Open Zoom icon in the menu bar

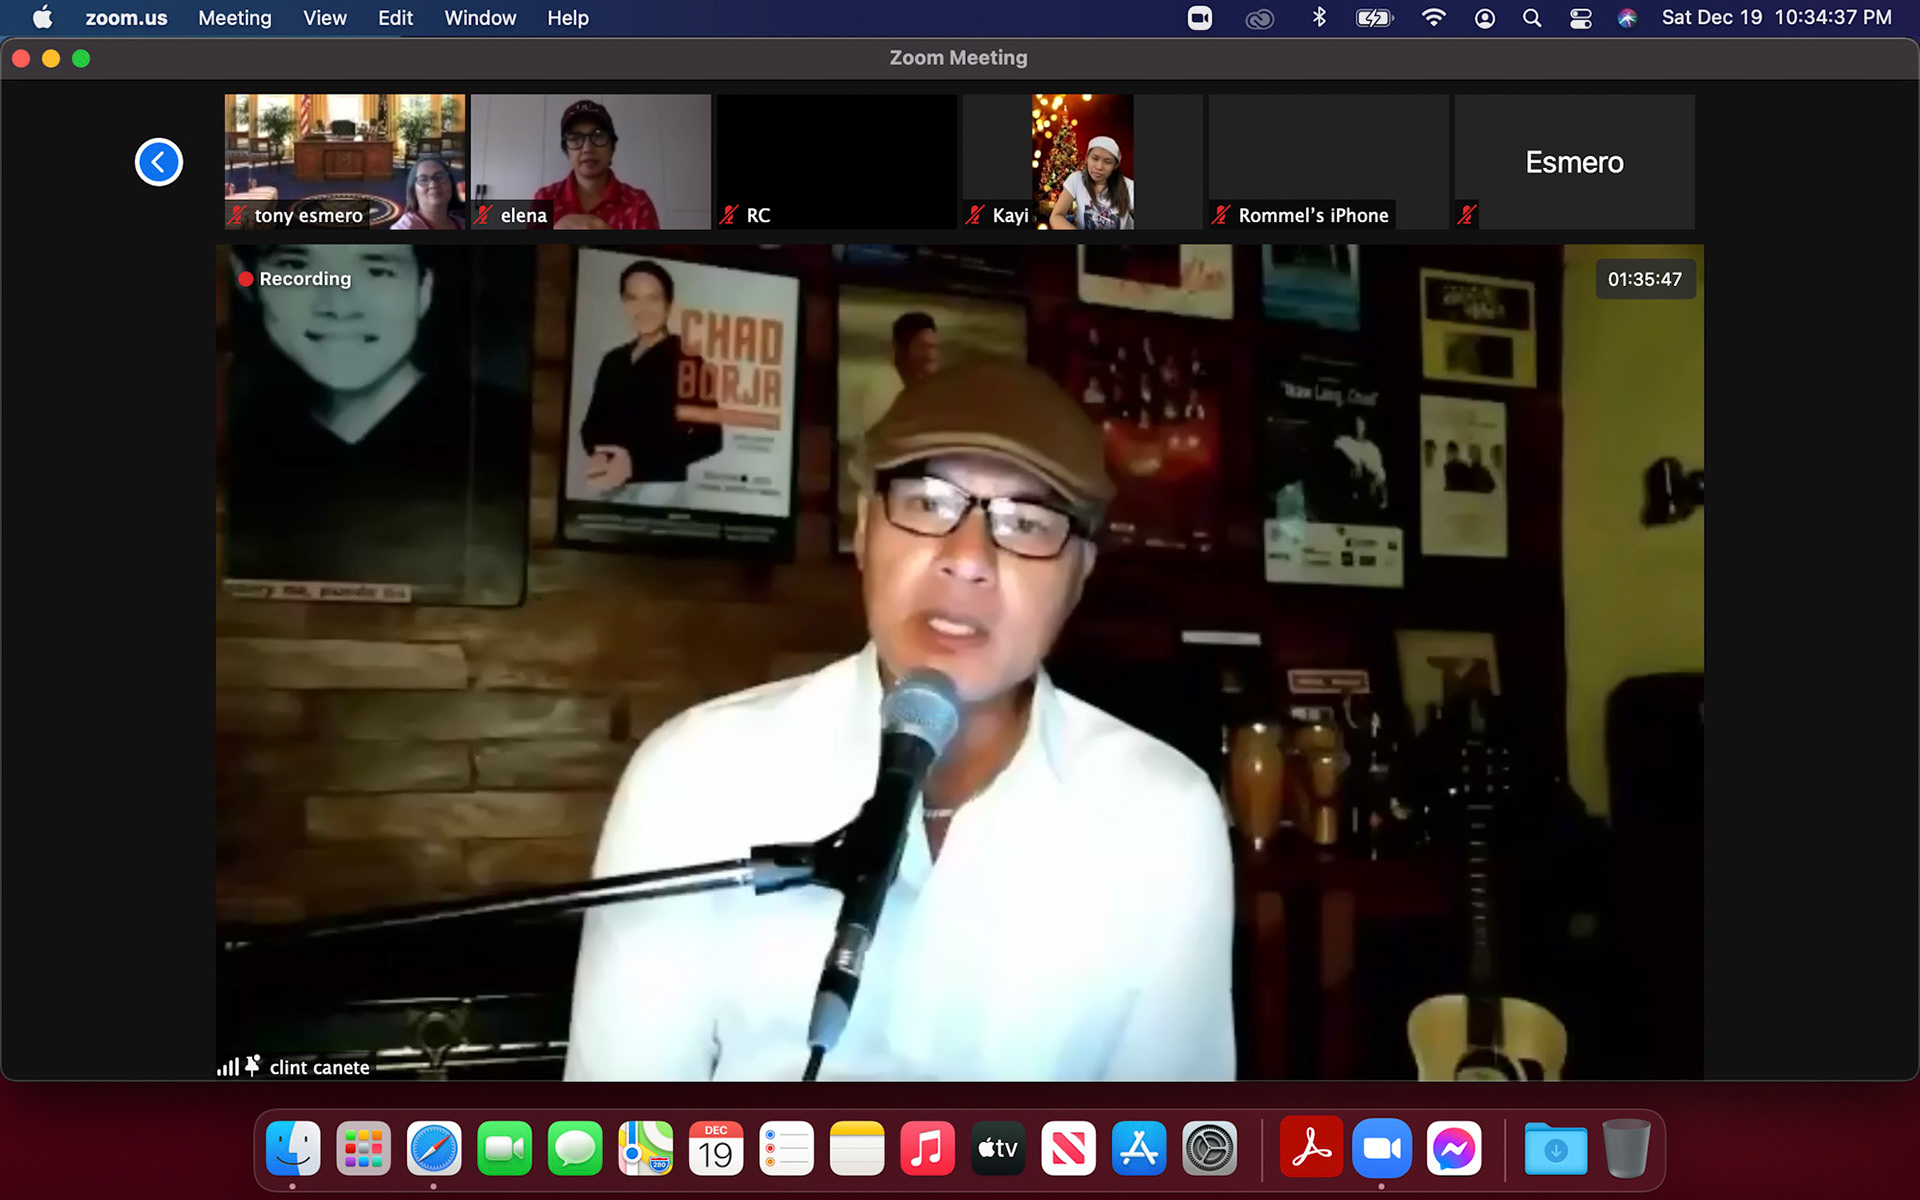click(x=1199, y=18)
